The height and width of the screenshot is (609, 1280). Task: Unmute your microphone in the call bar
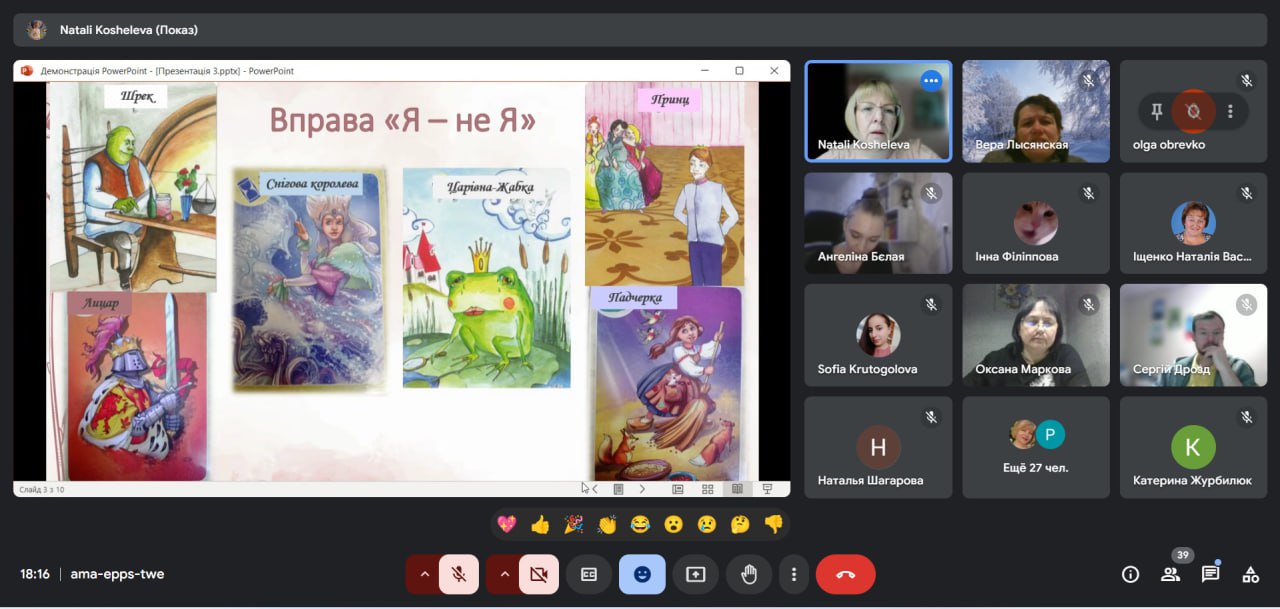point(459,574)
